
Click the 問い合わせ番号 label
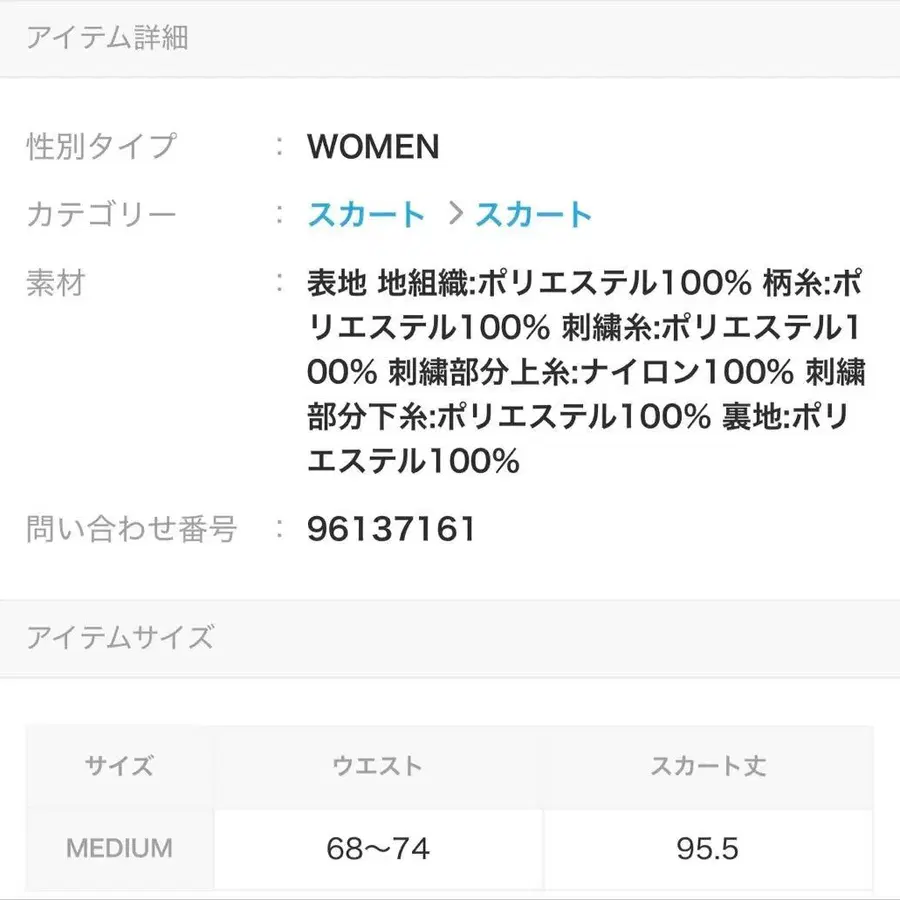pyautogui.click(x=130, y=530)
